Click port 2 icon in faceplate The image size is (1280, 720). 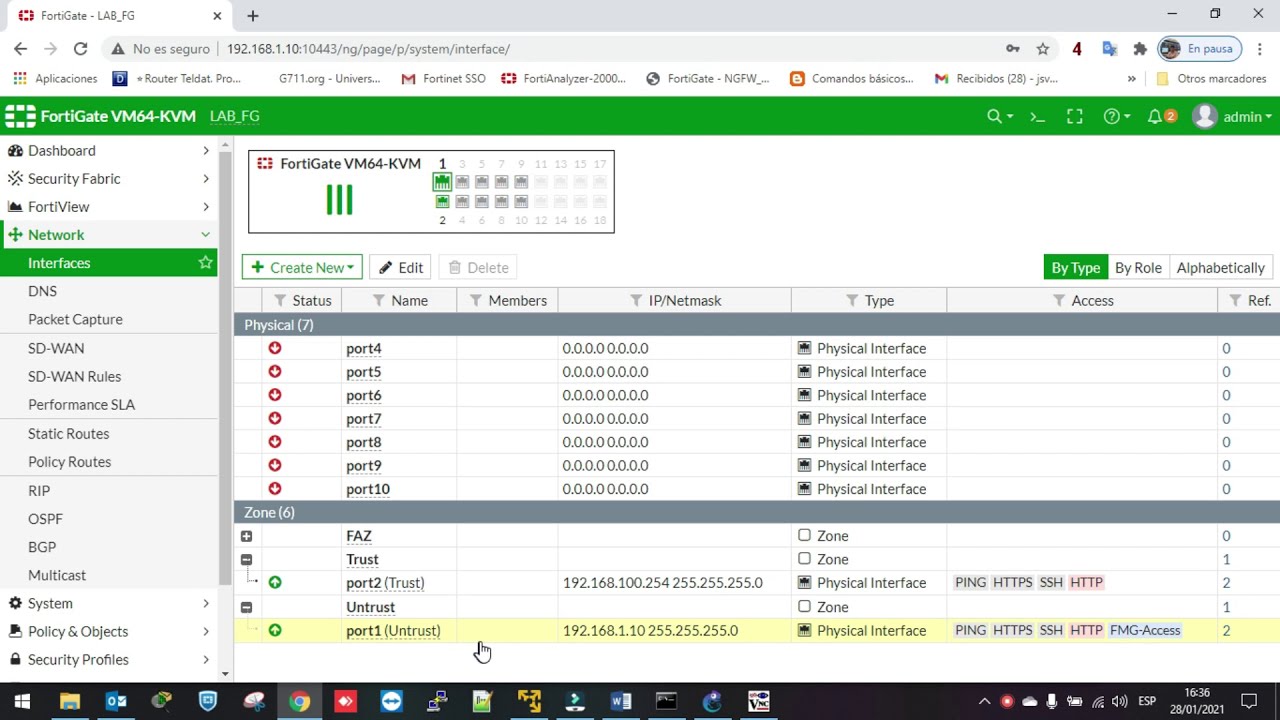pyautogui.click(x=442, y=201)
